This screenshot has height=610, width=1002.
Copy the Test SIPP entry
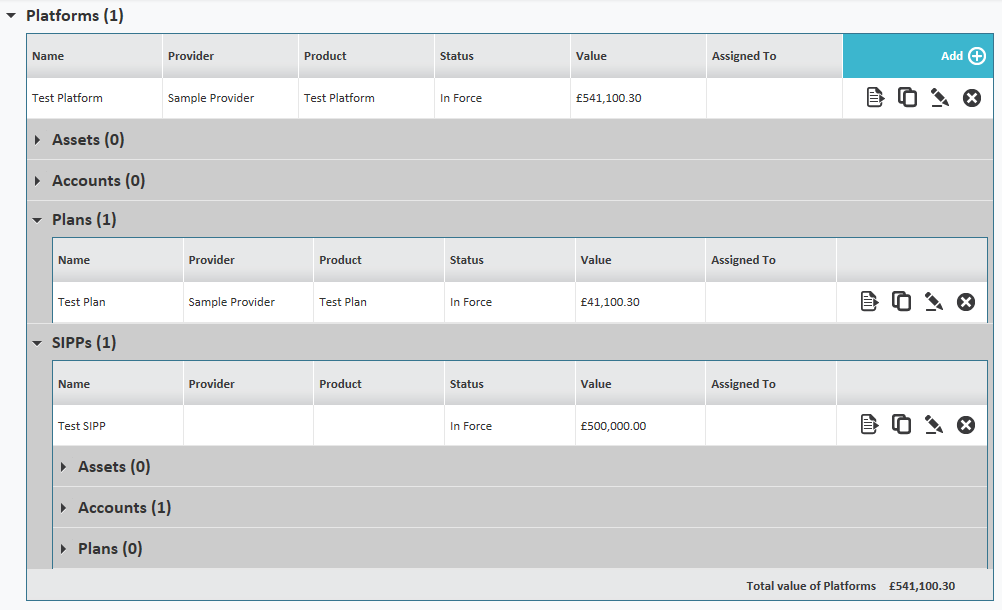click(x=901, y=425)
